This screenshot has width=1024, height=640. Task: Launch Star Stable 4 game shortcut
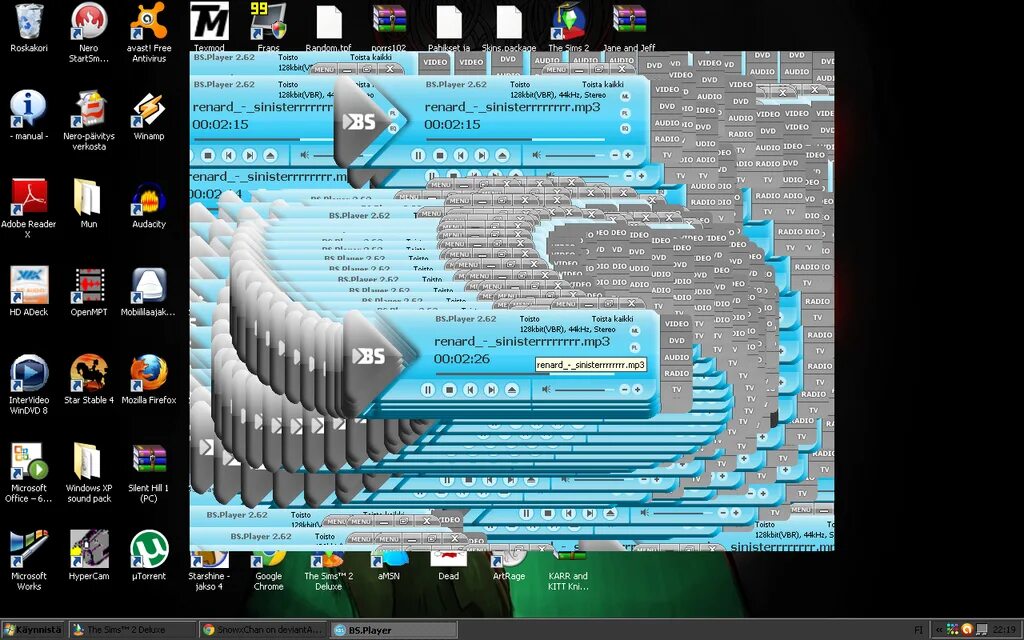click(x=89, y=379)
